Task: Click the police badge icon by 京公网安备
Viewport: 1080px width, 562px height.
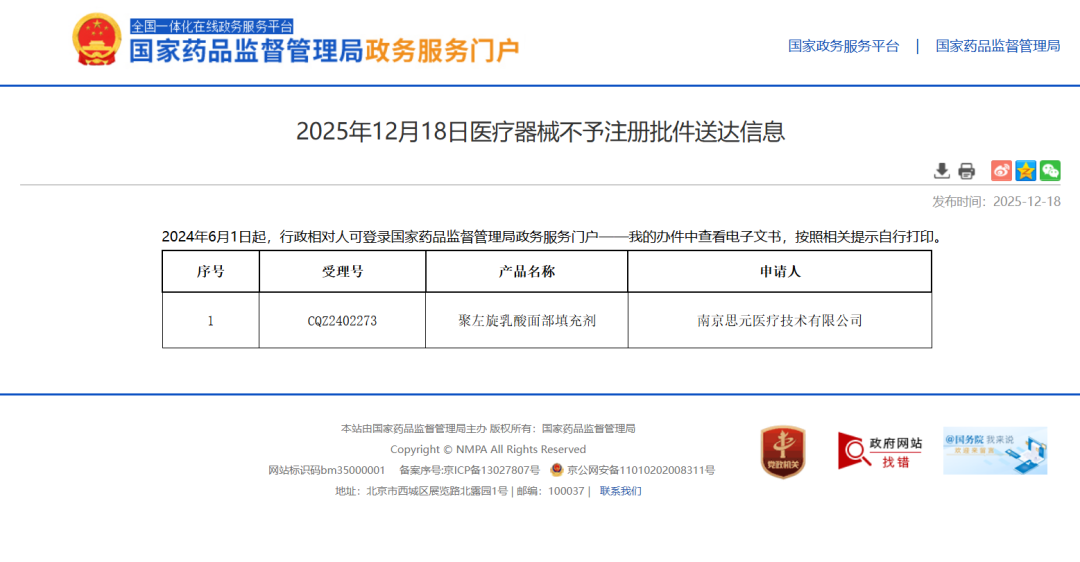Action: 557,470
